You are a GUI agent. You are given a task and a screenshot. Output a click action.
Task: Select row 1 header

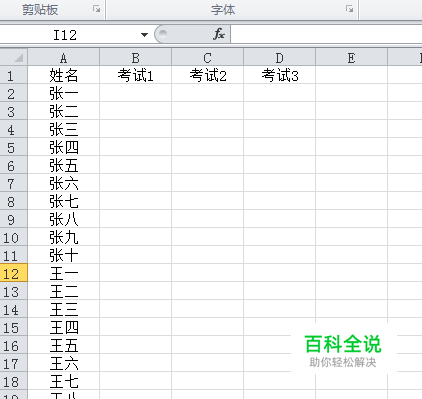tap(13, 75)
